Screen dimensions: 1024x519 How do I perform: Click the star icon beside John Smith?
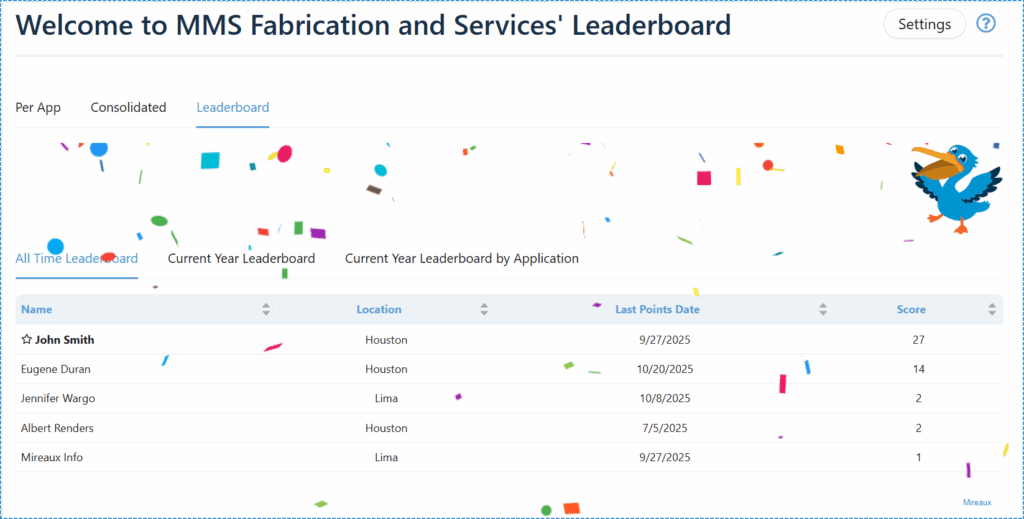[27, 340]
